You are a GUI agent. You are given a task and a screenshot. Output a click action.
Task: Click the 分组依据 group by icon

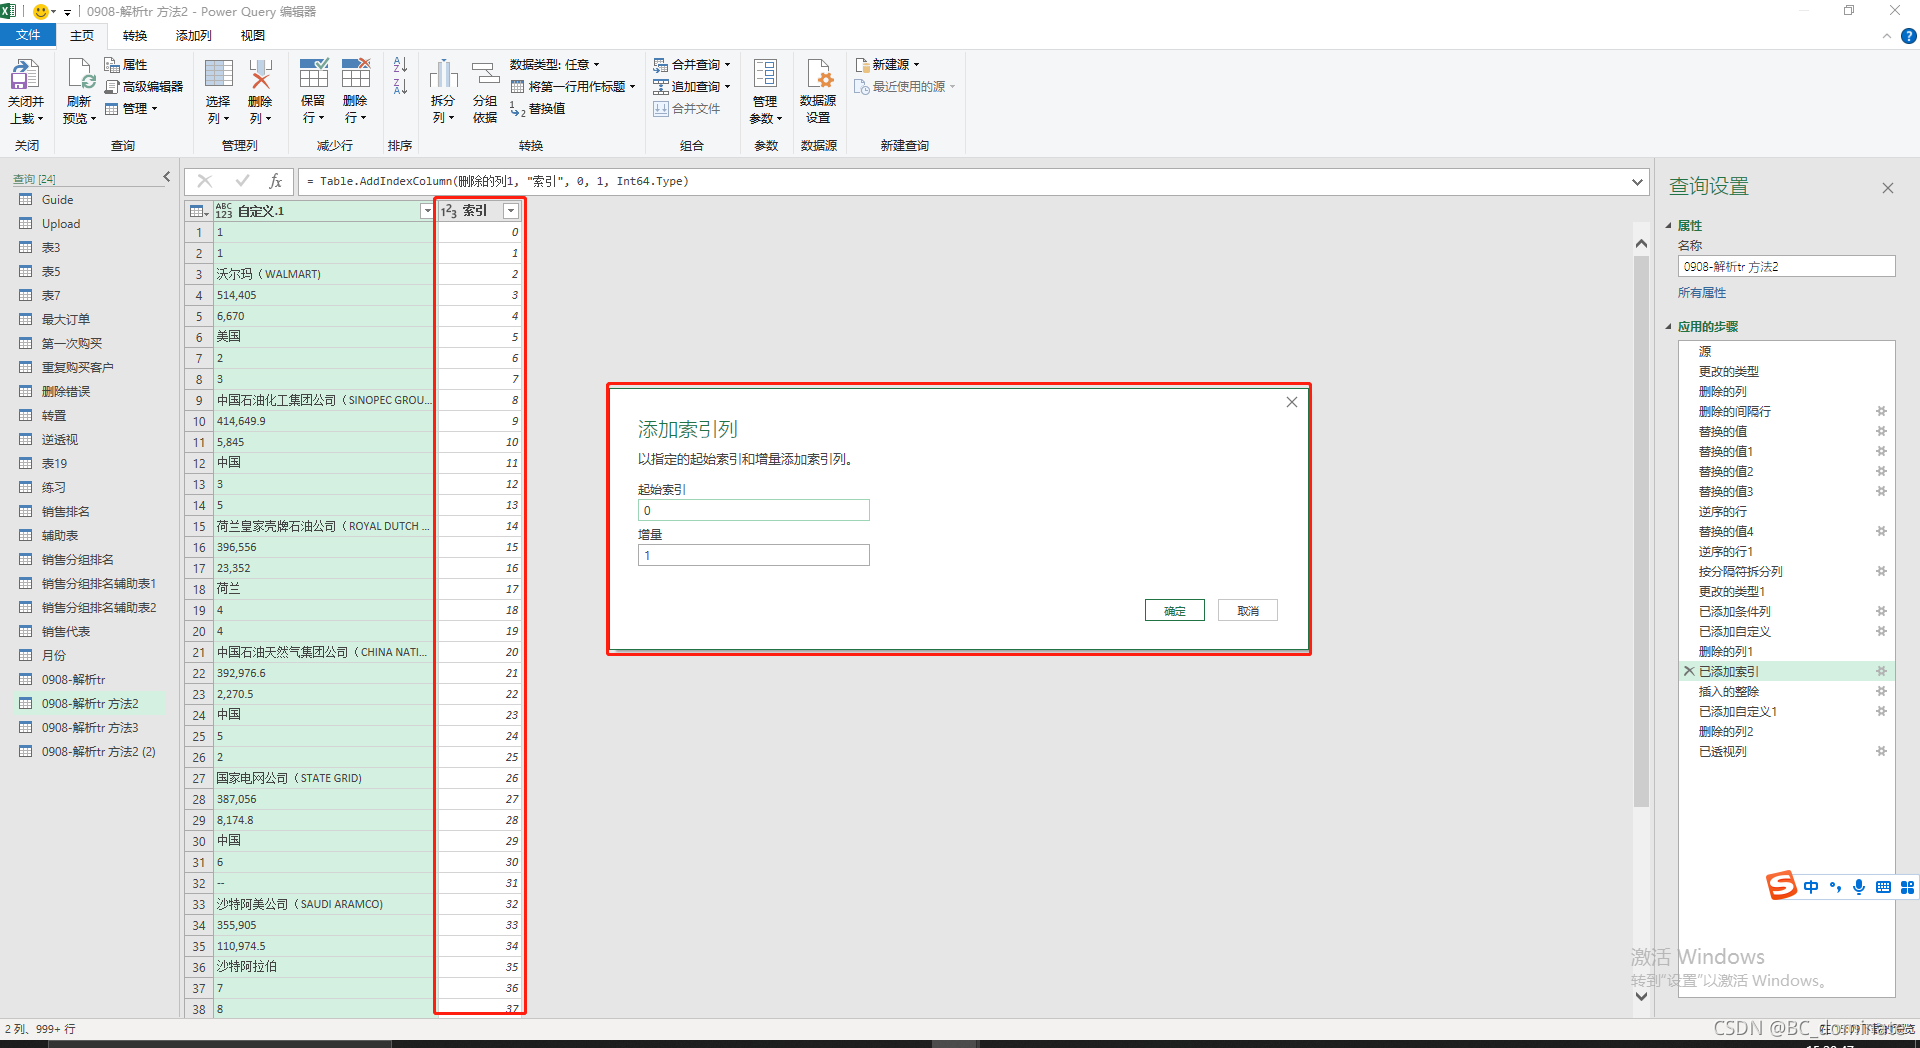[485, 75]
